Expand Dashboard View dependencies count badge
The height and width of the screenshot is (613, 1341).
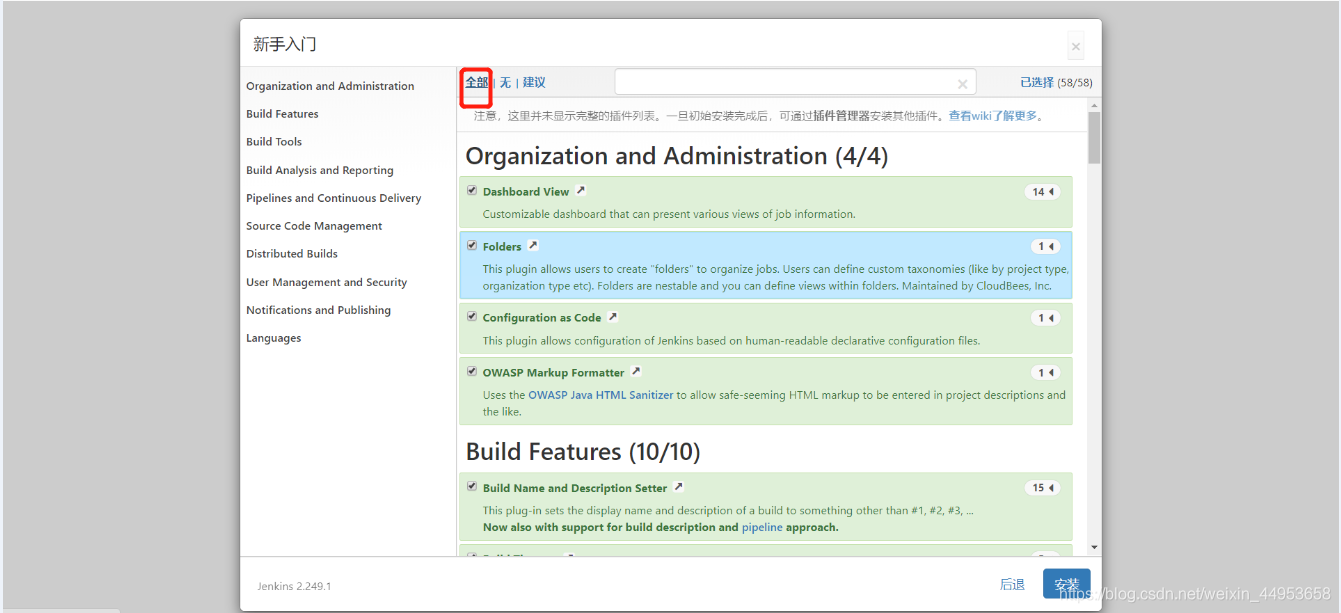(x=1043, y=192)
